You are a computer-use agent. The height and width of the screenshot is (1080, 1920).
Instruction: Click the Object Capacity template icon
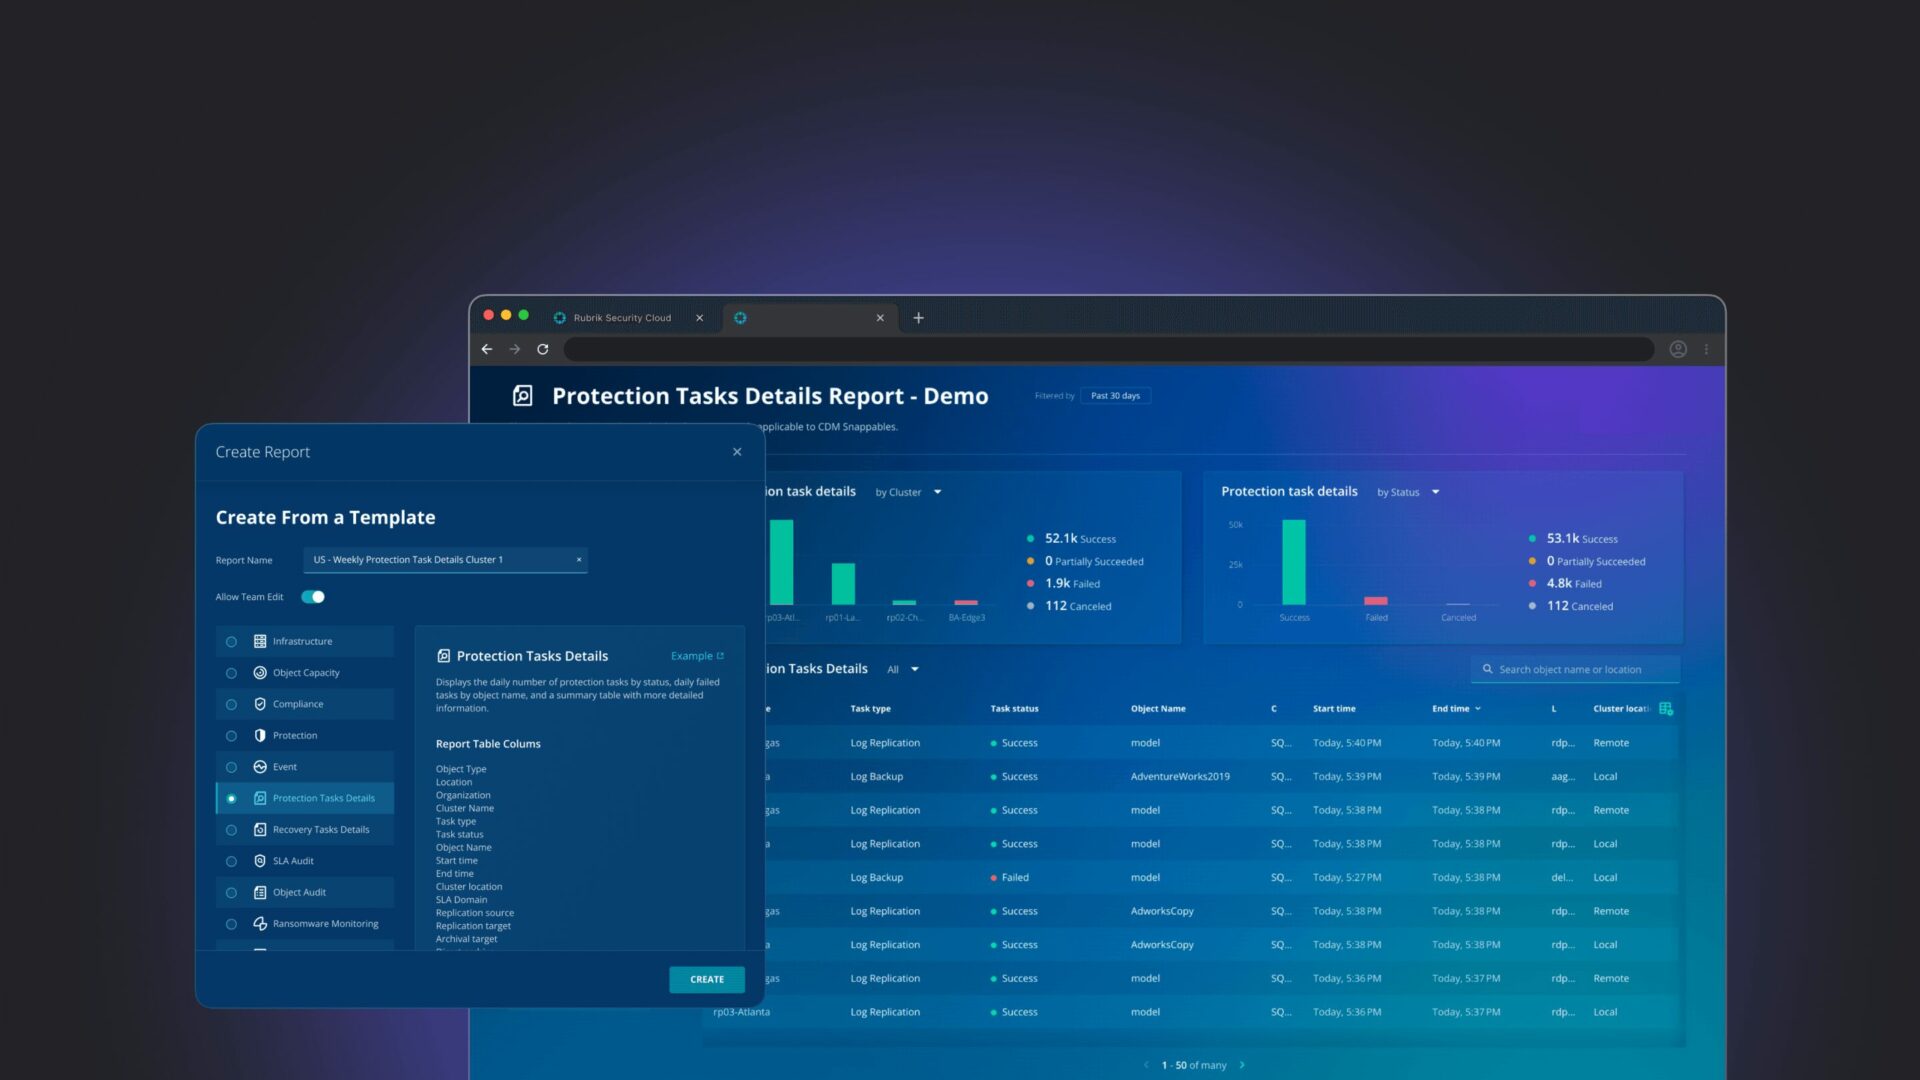click(x=260, y=673)
